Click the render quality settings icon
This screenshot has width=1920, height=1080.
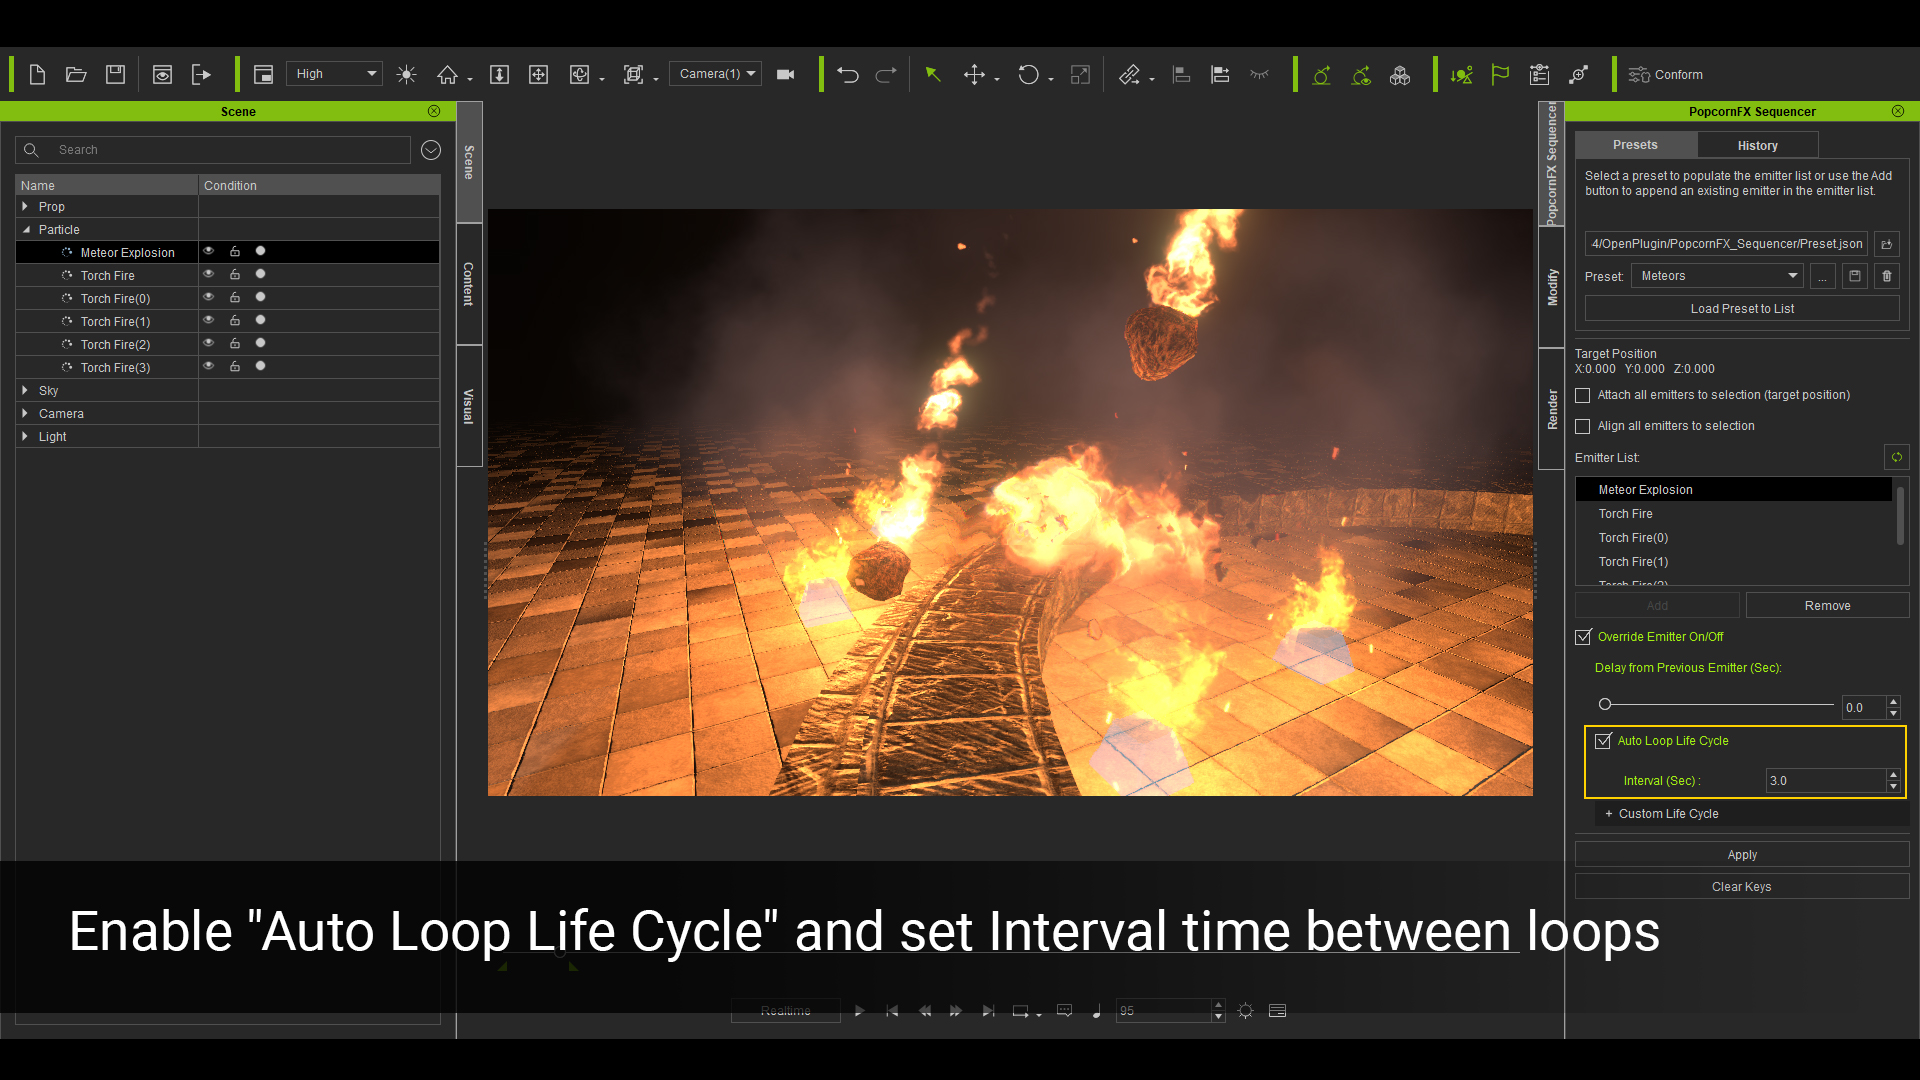pyautogui.click(x=334, y=73)
